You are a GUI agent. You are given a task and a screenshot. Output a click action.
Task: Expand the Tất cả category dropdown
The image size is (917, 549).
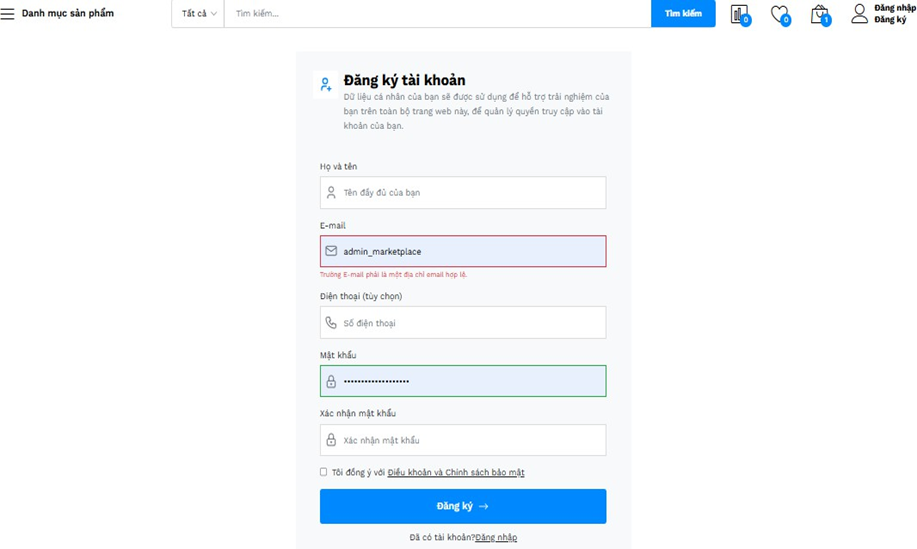[x=198, y=14]
